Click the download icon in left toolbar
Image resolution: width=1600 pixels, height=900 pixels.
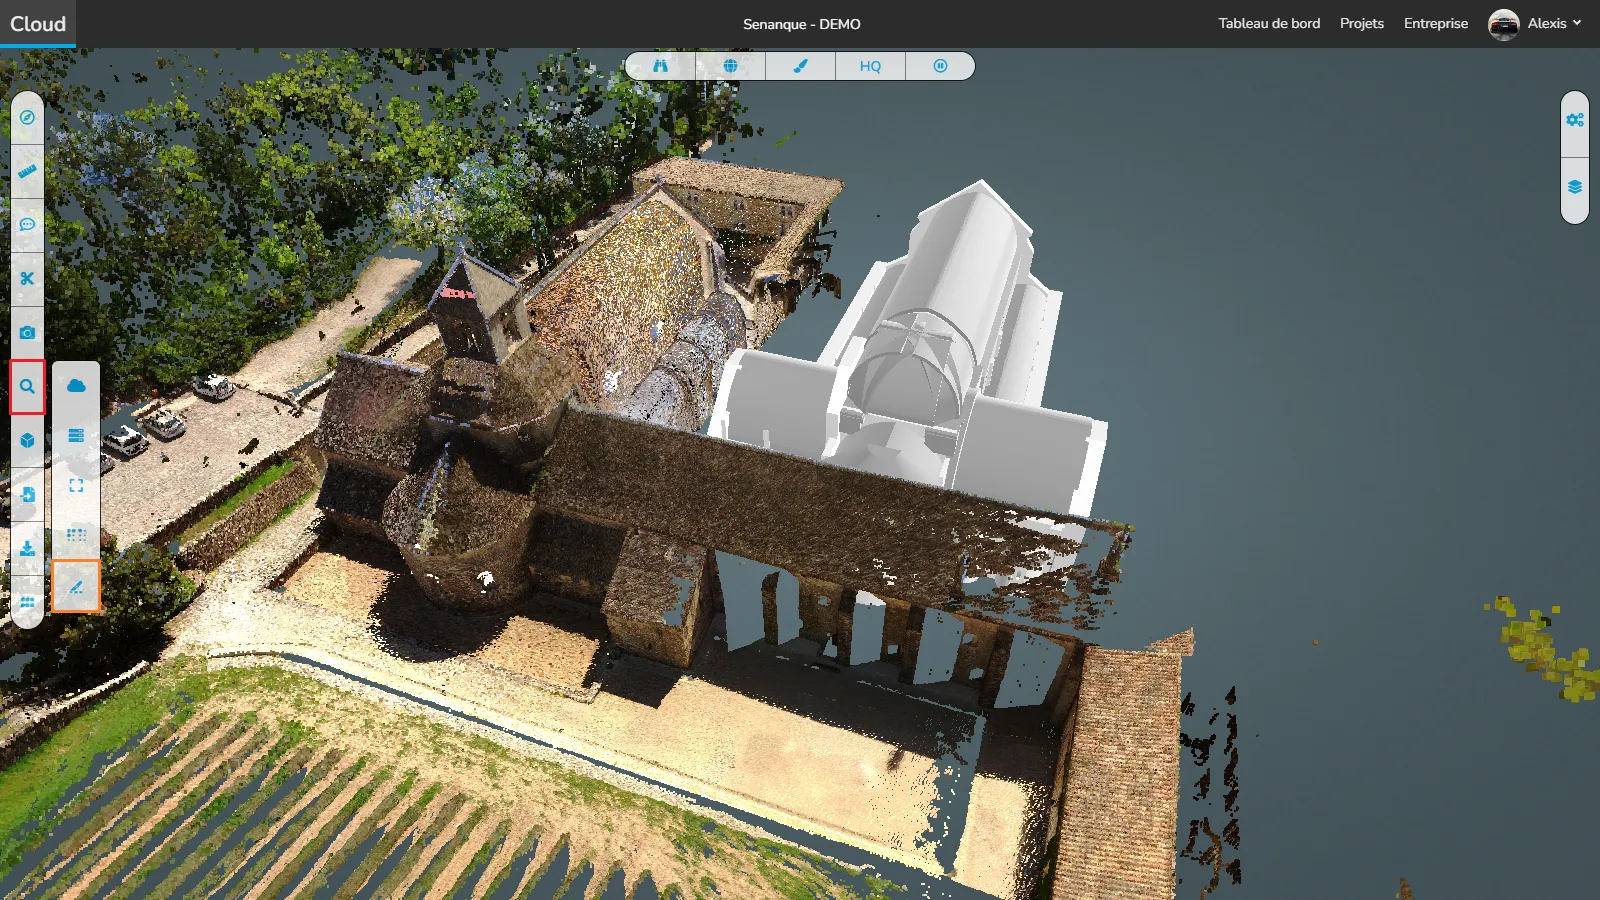click(x=27, y=548)
